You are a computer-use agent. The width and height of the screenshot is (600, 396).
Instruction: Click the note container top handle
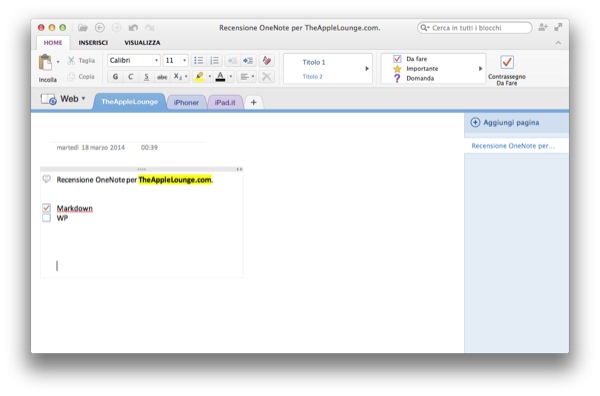142,169
